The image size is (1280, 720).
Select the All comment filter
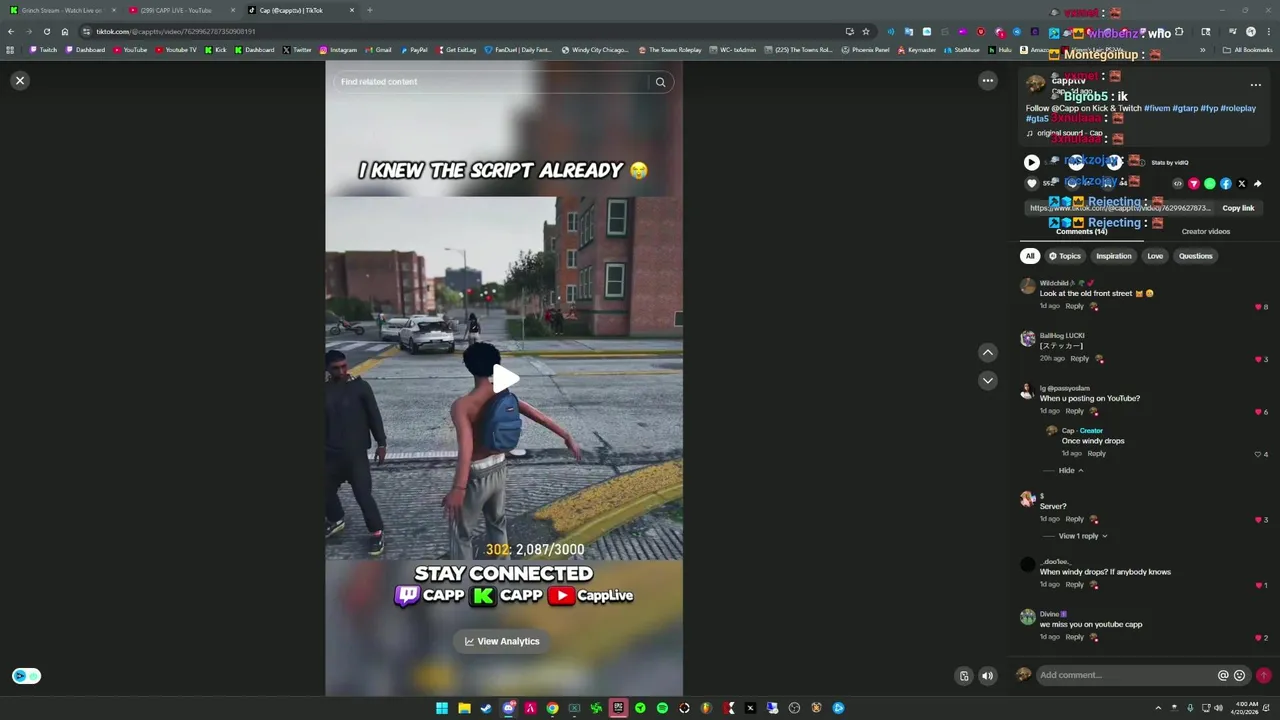click(1030, 256)
